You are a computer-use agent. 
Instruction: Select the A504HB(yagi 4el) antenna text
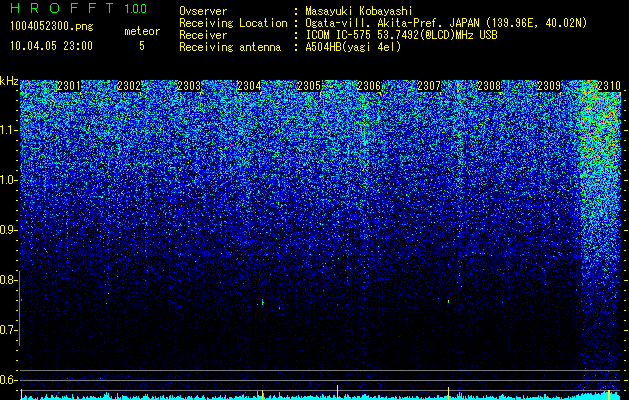[x=353, y=47]
